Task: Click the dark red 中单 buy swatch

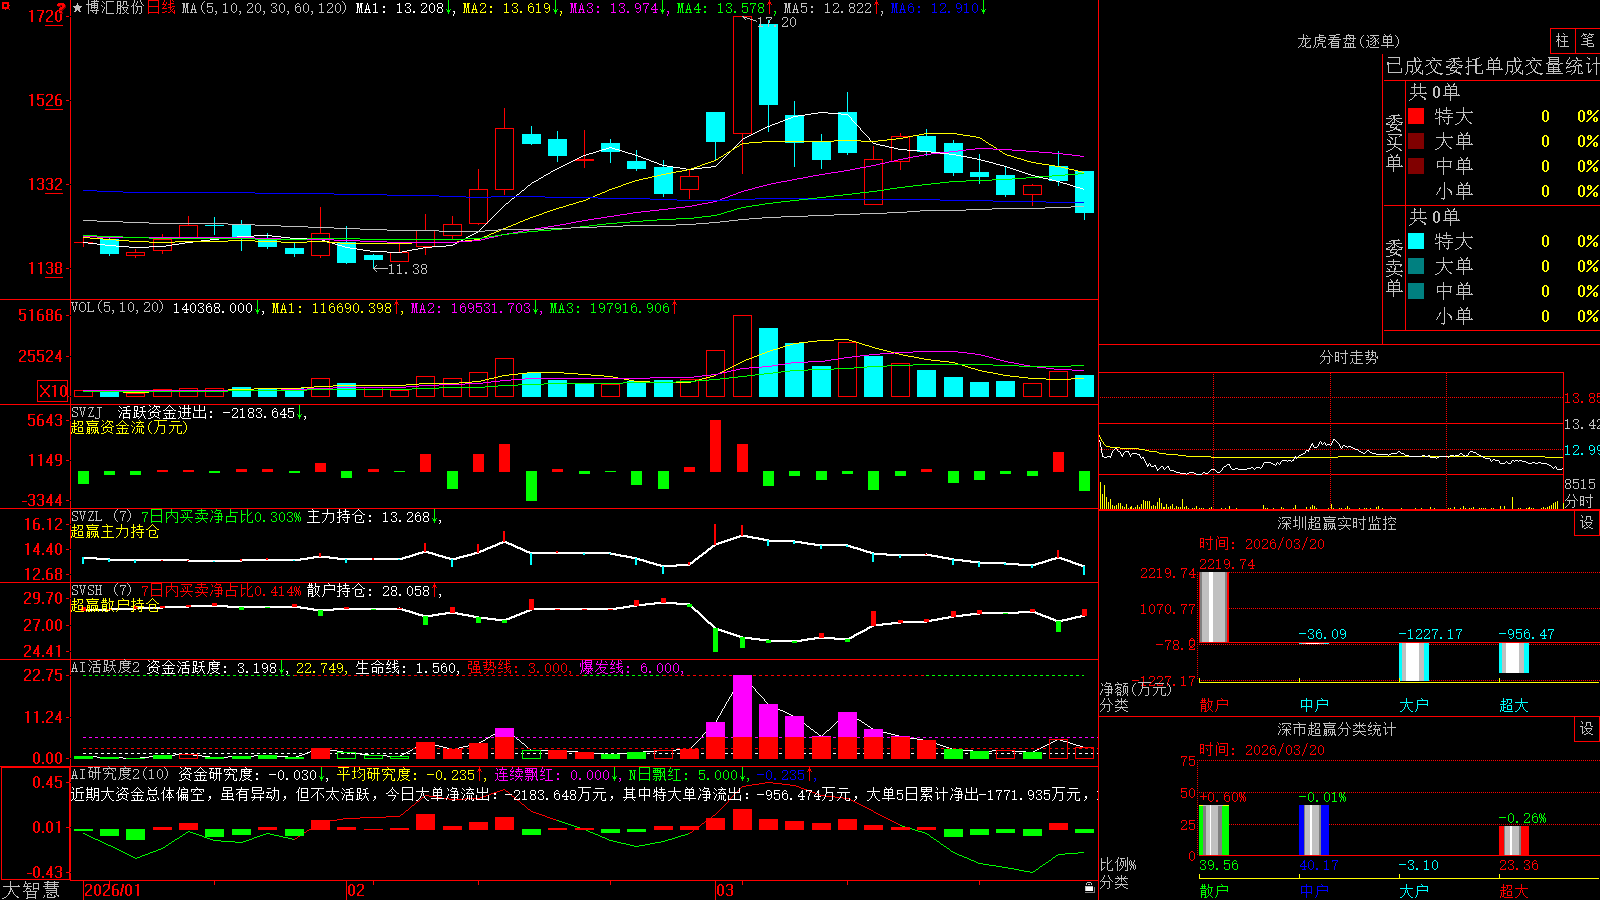Action: coord(1416,166)
